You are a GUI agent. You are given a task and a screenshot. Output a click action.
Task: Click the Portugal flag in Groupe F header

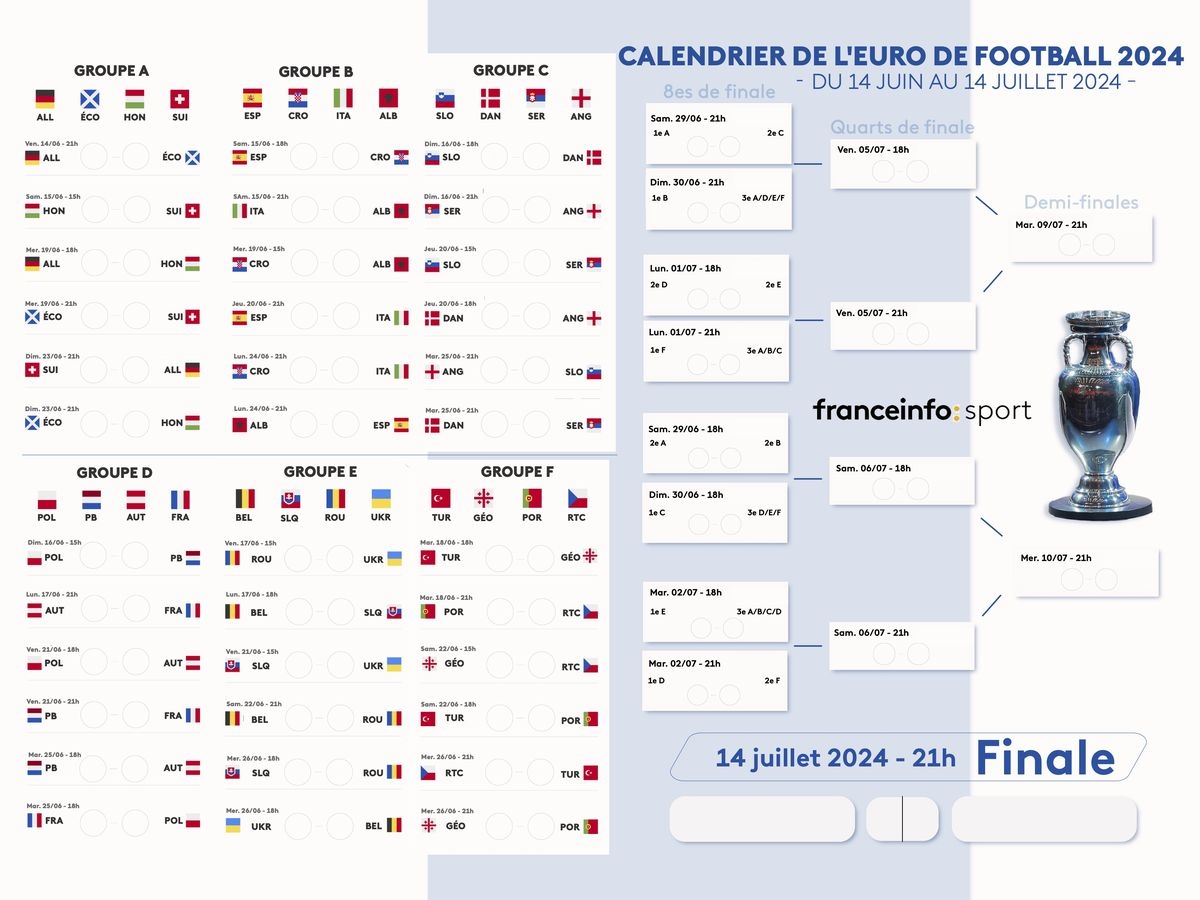(x=532, y=498)
